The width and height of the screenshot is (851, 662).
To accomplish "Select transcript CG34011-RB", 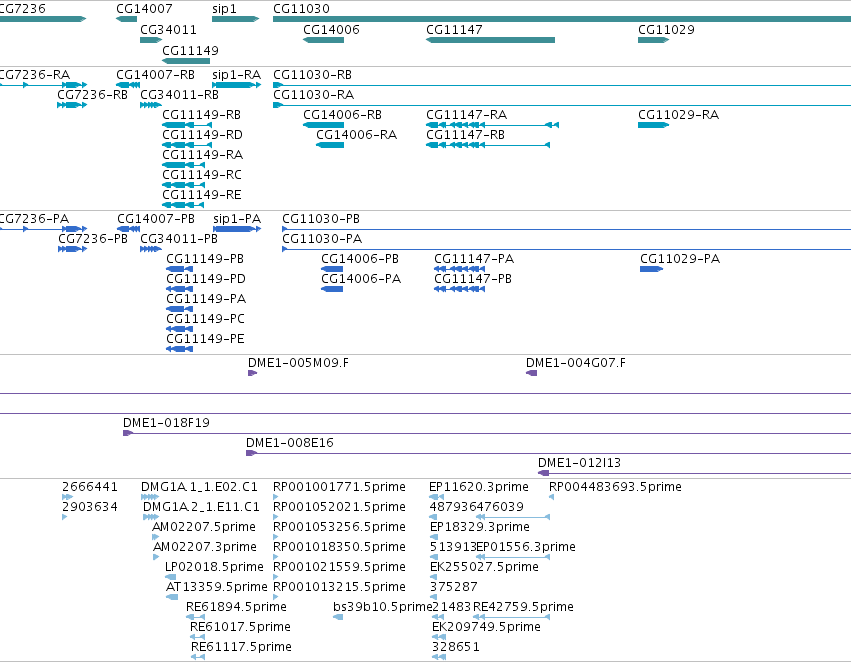I will click(x=151, y=105).
